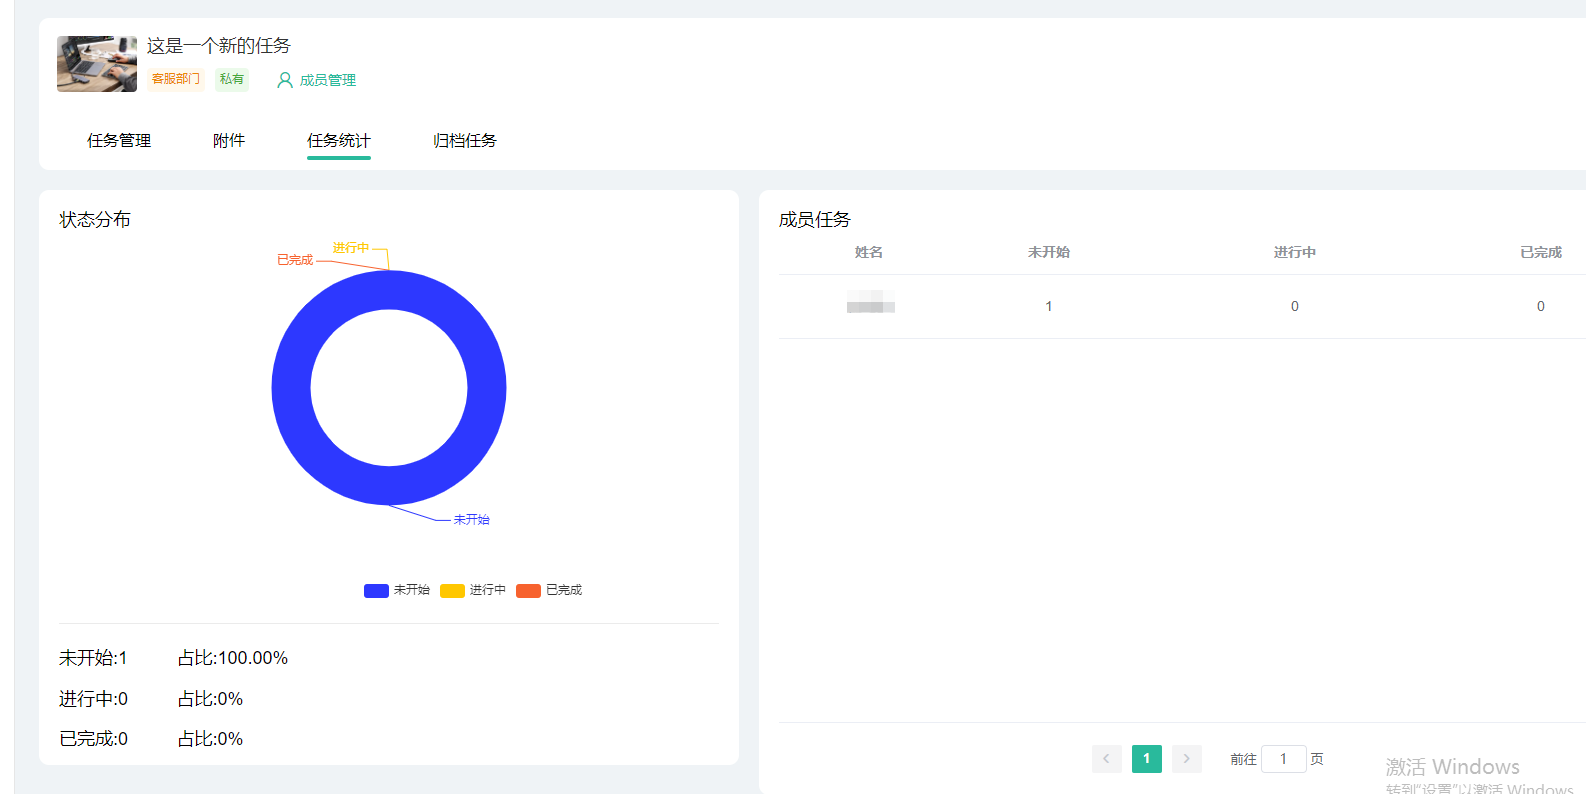Select the 任务统计 tab
The width and height of the screenshot is (1586, 794).
[338, 141]
